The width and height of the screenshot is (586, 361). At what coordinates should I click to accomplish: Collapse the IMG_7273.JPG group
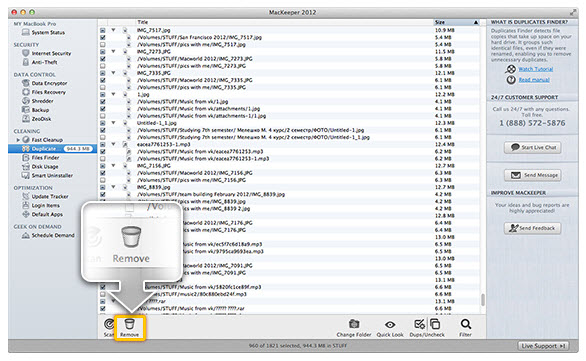(x=113, y=52)
